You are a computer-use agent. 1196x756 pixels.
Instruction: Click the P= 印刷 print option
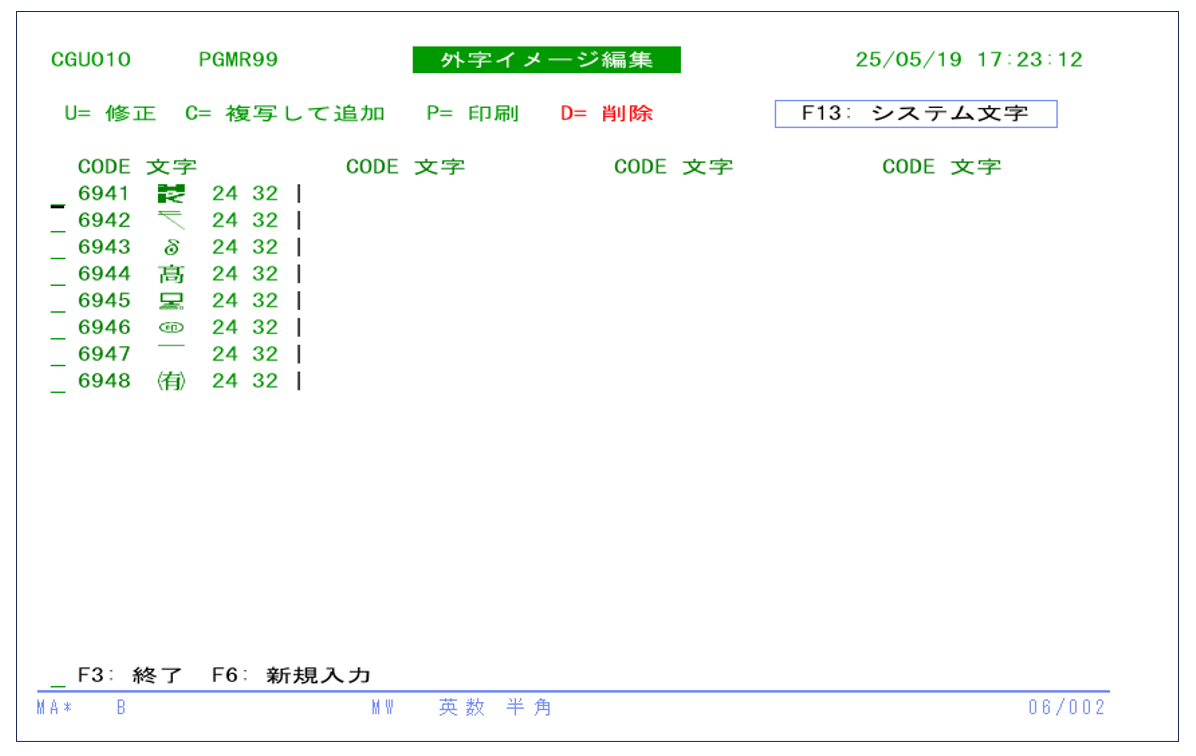click(x=472, y=114)
